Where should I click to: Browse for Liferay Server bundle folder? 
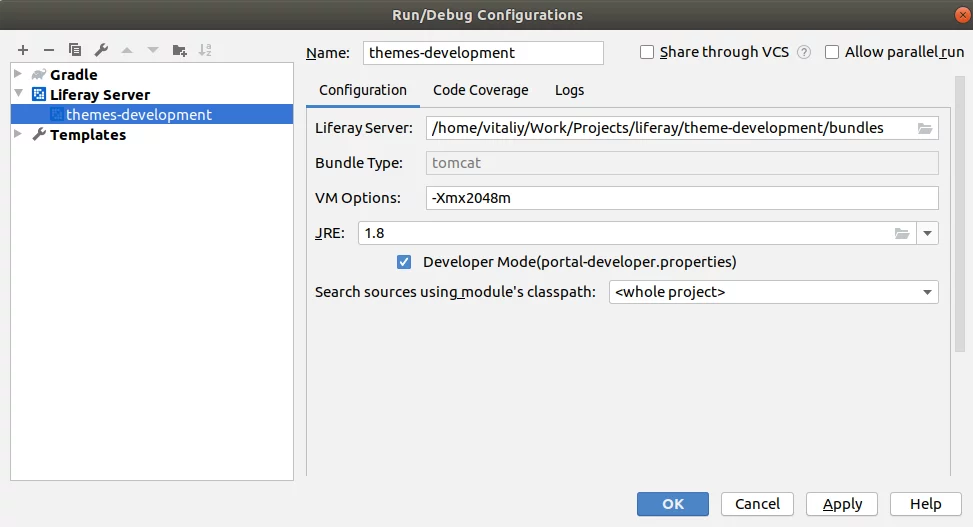[x=925, y=128]
